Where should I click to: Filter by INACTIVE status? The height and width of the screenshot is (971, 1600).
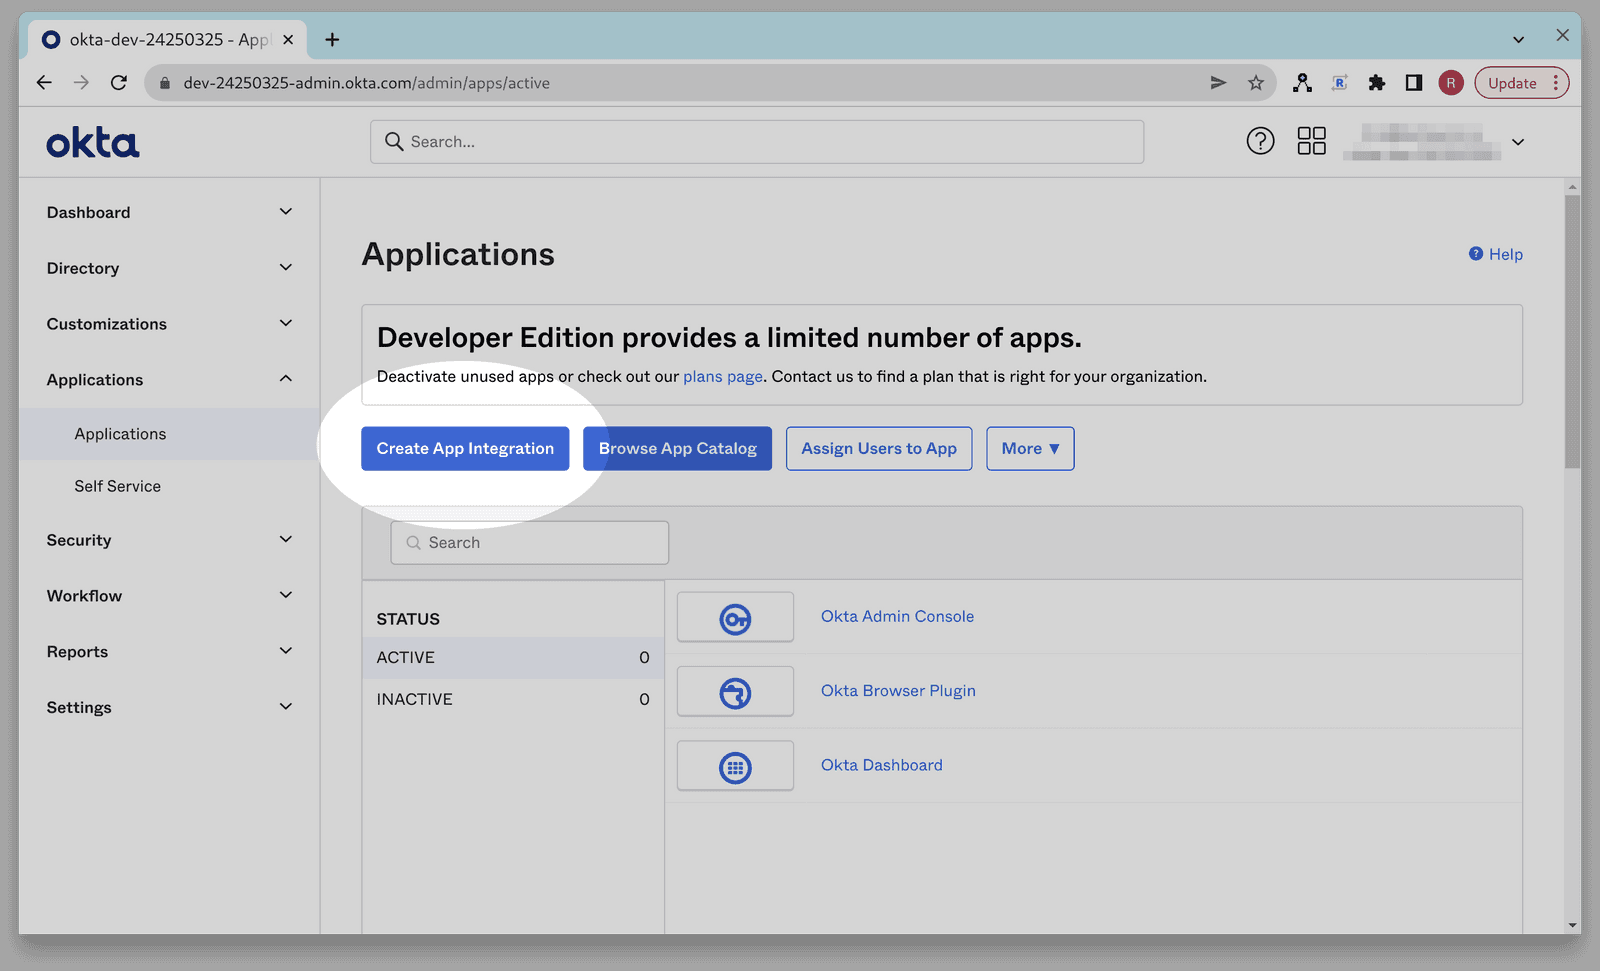pyautogui.click(x=513, y=700)
